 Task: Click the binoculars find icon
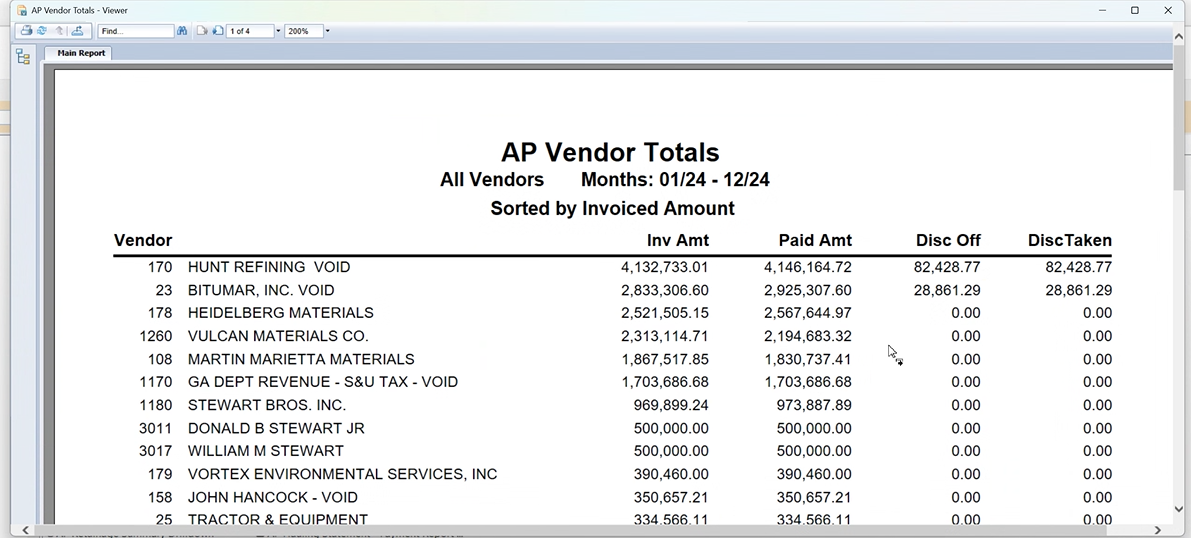[x=182, y=31]
